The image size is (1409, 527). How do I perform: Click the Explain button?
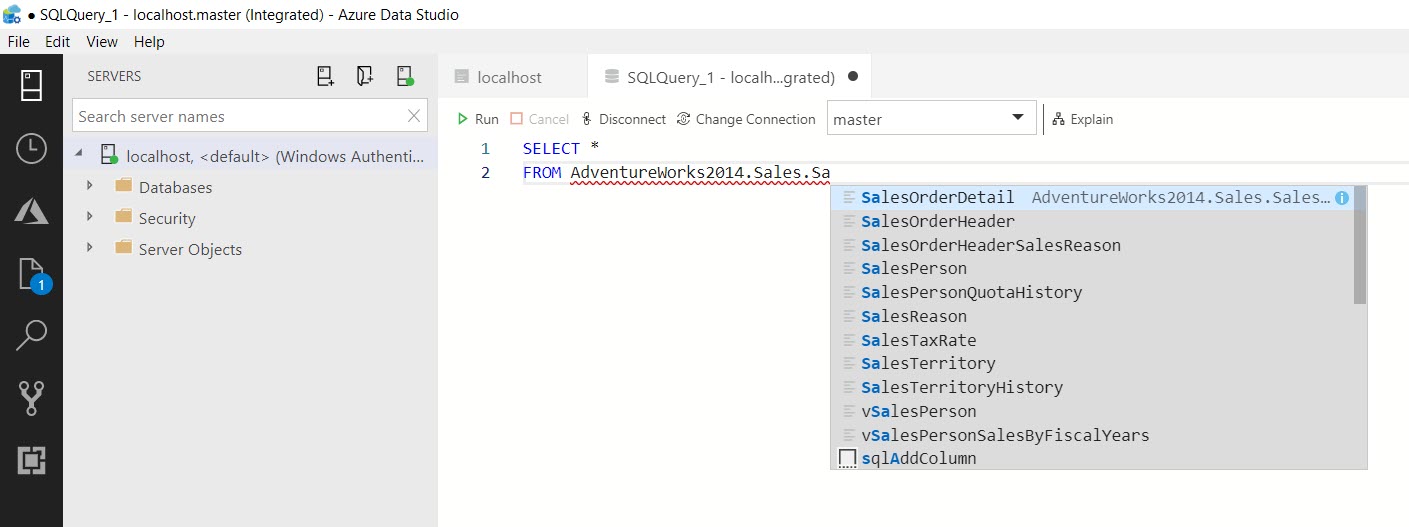pyautogui.click(x=1082, y=119)
